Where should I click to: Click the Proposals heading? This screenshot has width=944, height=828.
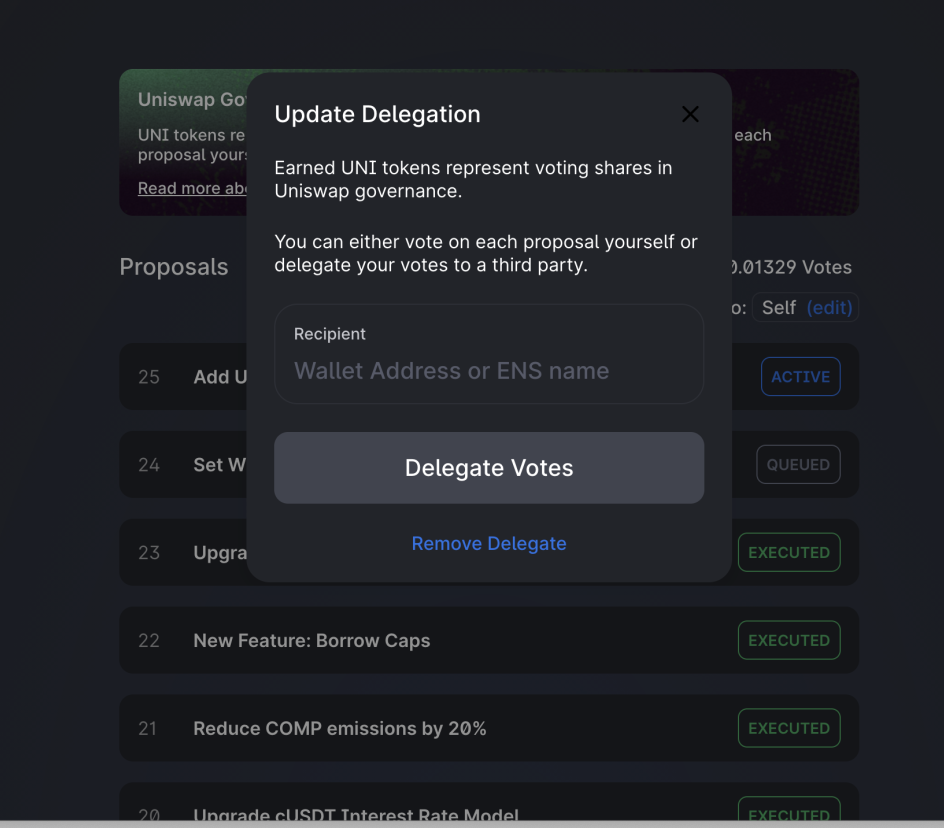(x=174, y=267)
